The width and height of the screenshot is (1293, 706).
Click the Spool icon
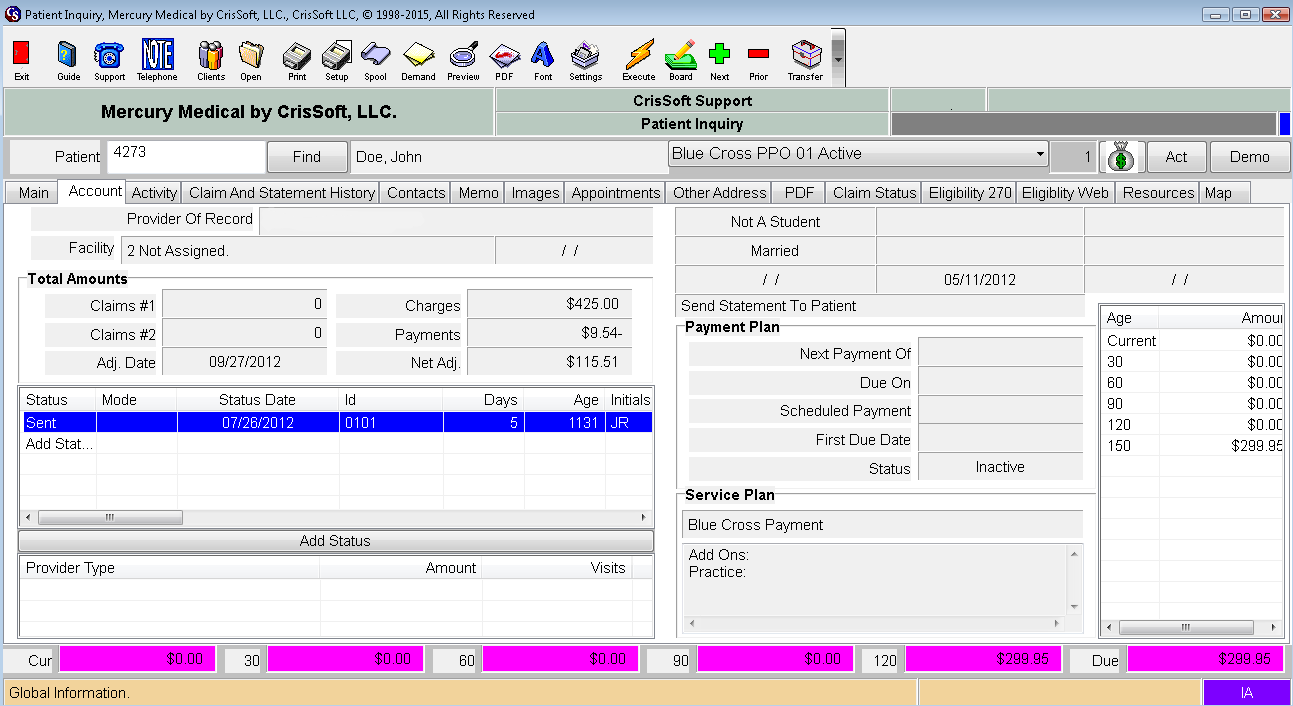[x=376, y=58]
